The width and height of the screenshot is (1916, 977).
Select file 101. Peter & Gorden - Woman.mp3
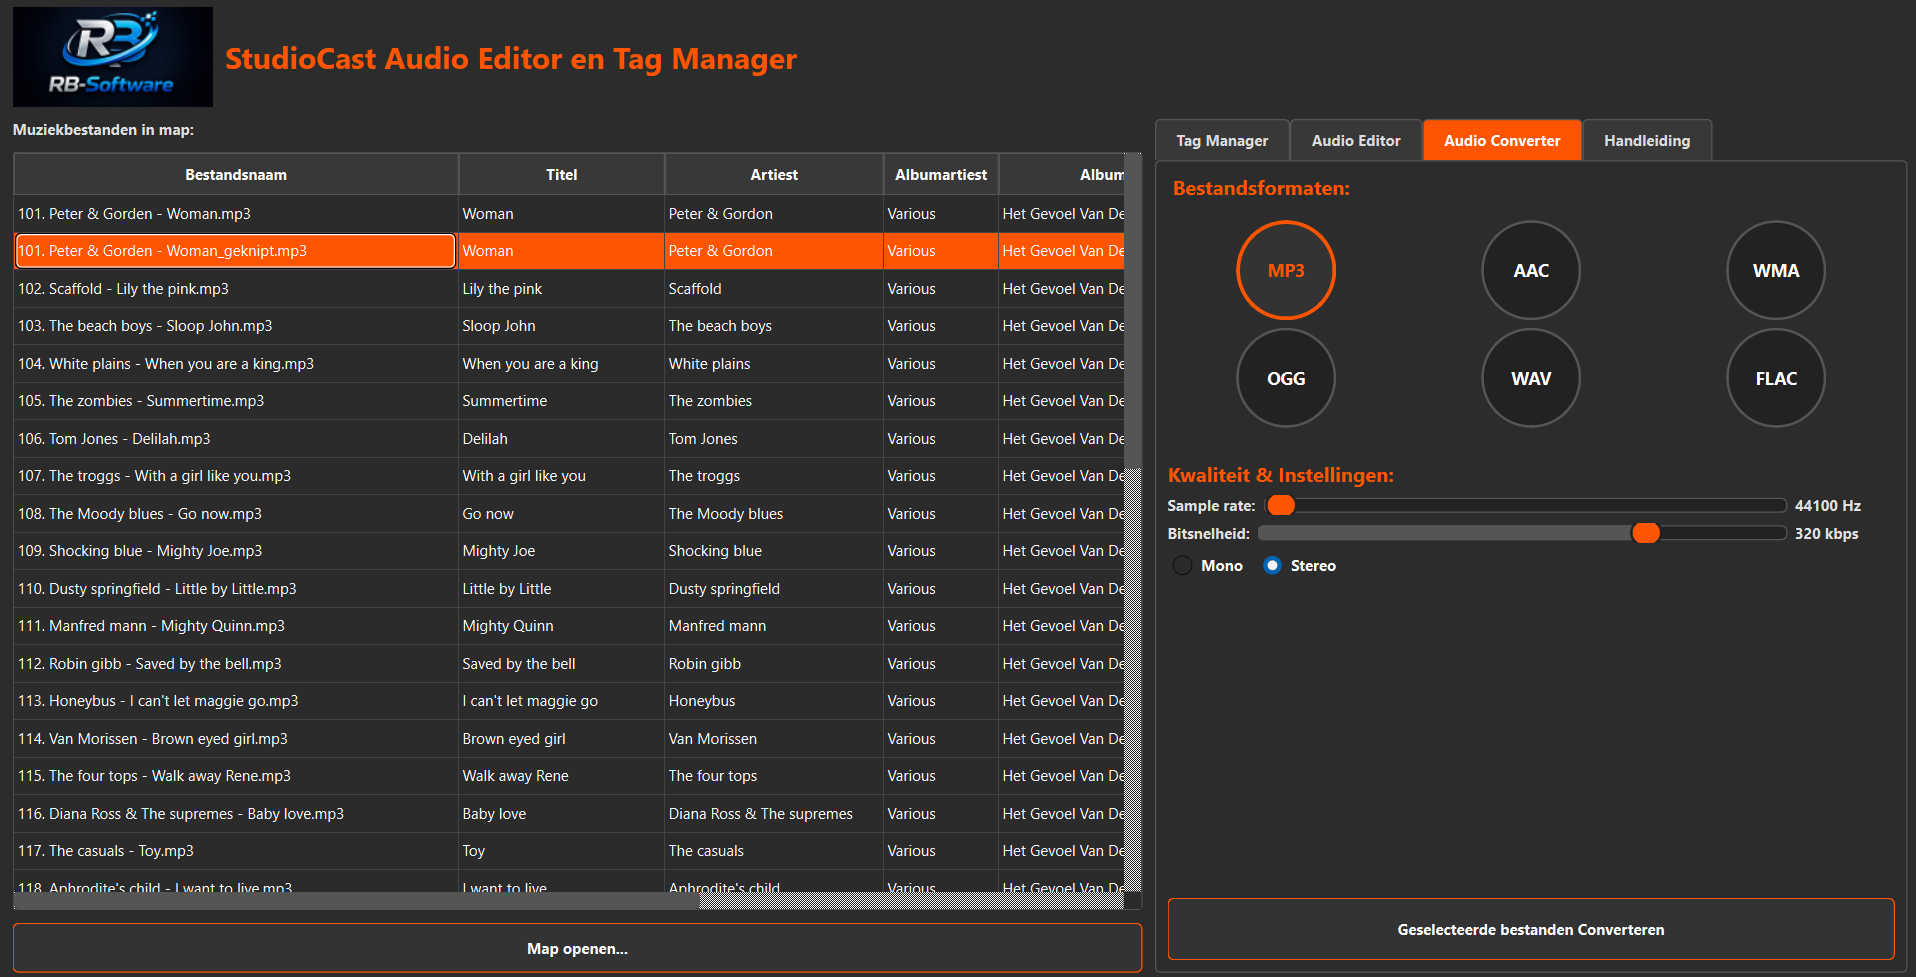tap(236, 213)
